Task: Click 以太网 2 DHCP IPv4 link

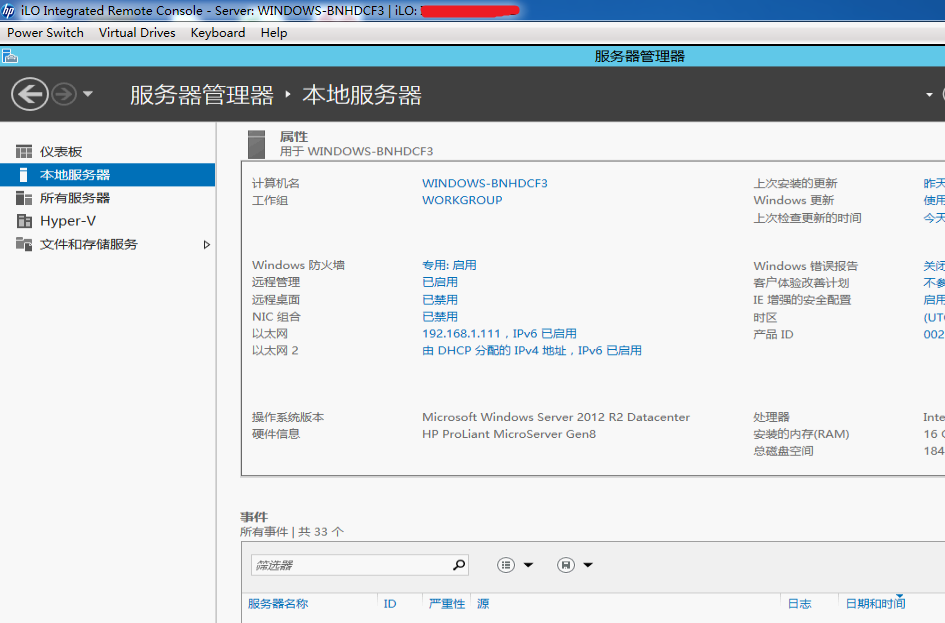Action: (x=532, y=350)
